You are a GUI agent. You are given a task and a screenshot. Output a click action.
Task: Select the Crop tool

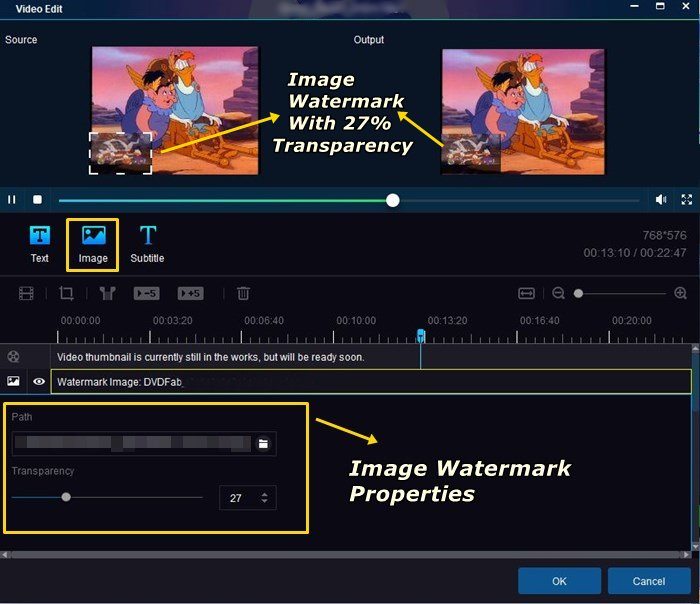click(66, 293)
